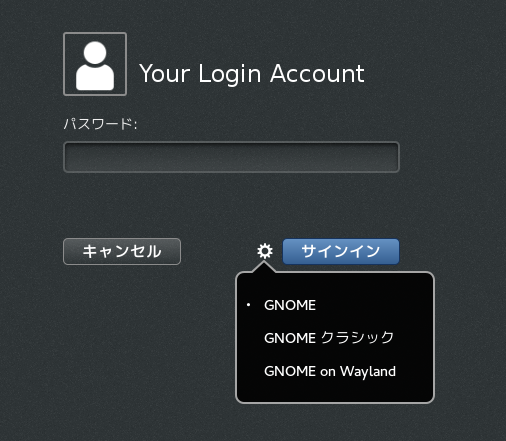Click the 'Your Login Account' name
The width and height of the screenshot is (506, 441).
point(252,74)
